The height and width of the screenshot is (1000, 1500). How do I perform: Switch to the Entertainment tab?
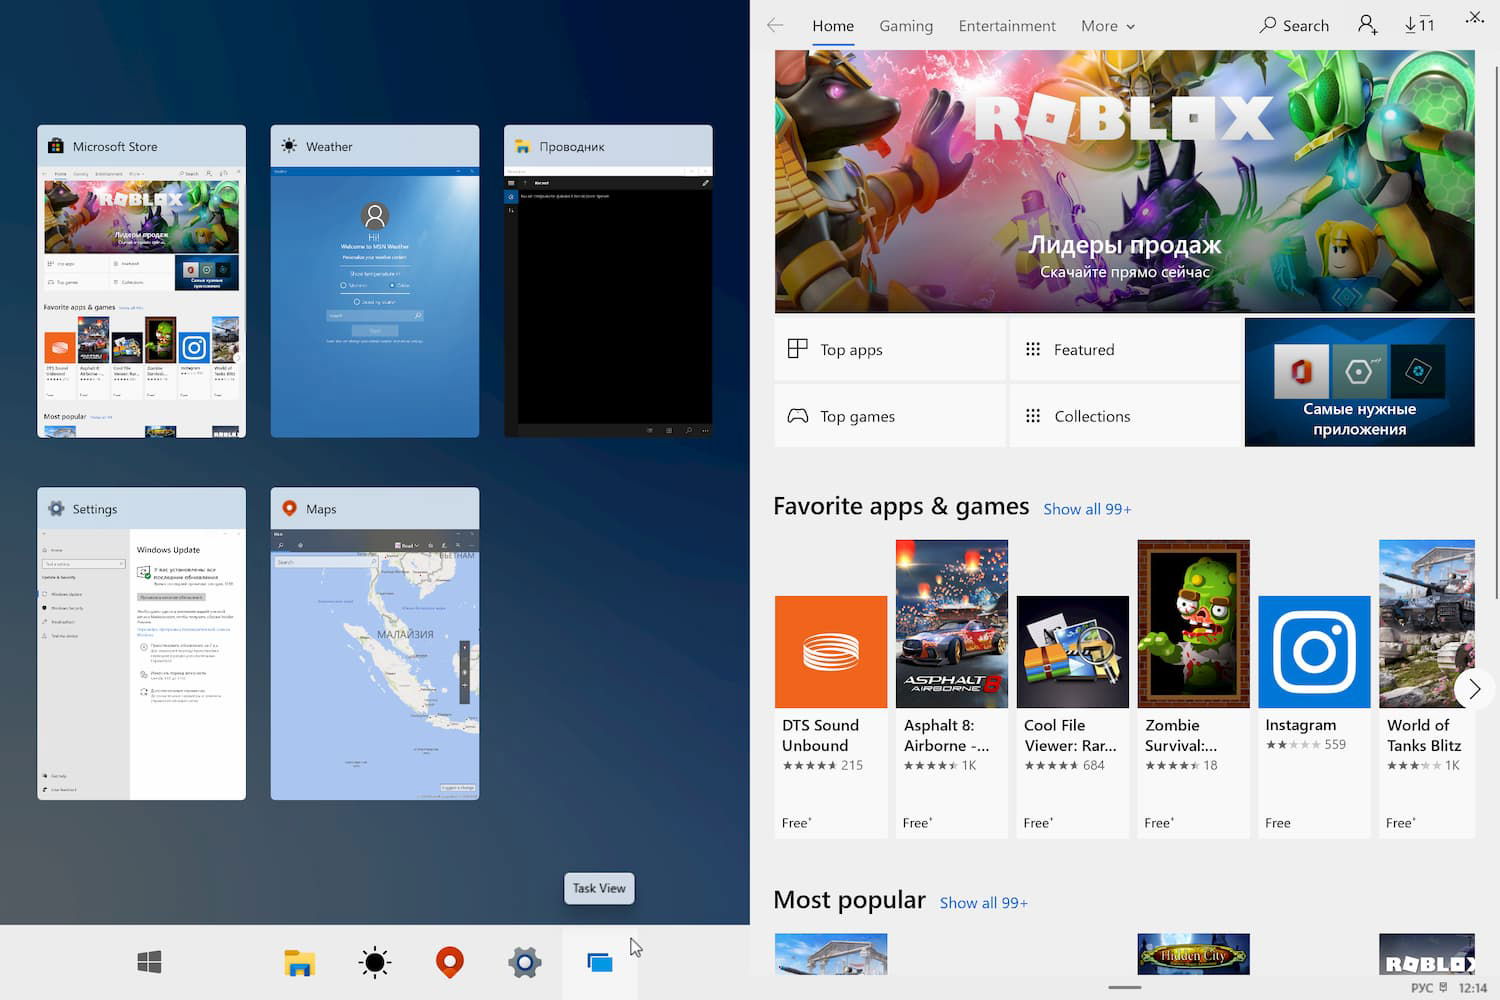(x=1007, y=26)
